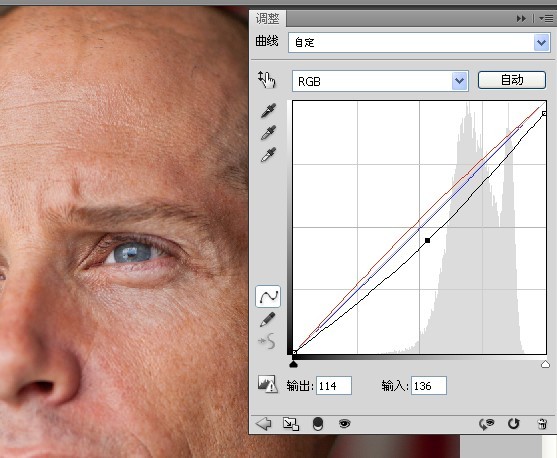Click view previous state icon
Screen dimensions: 557x458
pos(487,424)
